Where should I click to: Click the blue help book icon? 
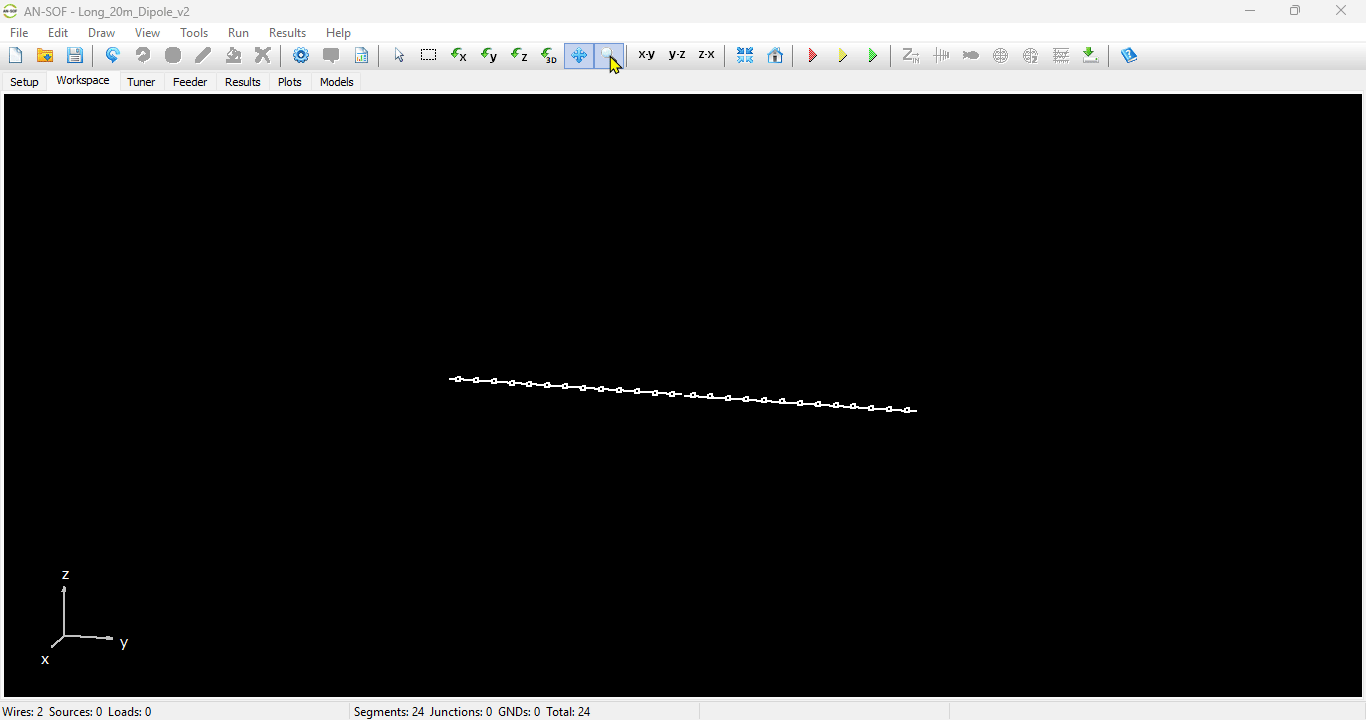tap(1130, 56)
